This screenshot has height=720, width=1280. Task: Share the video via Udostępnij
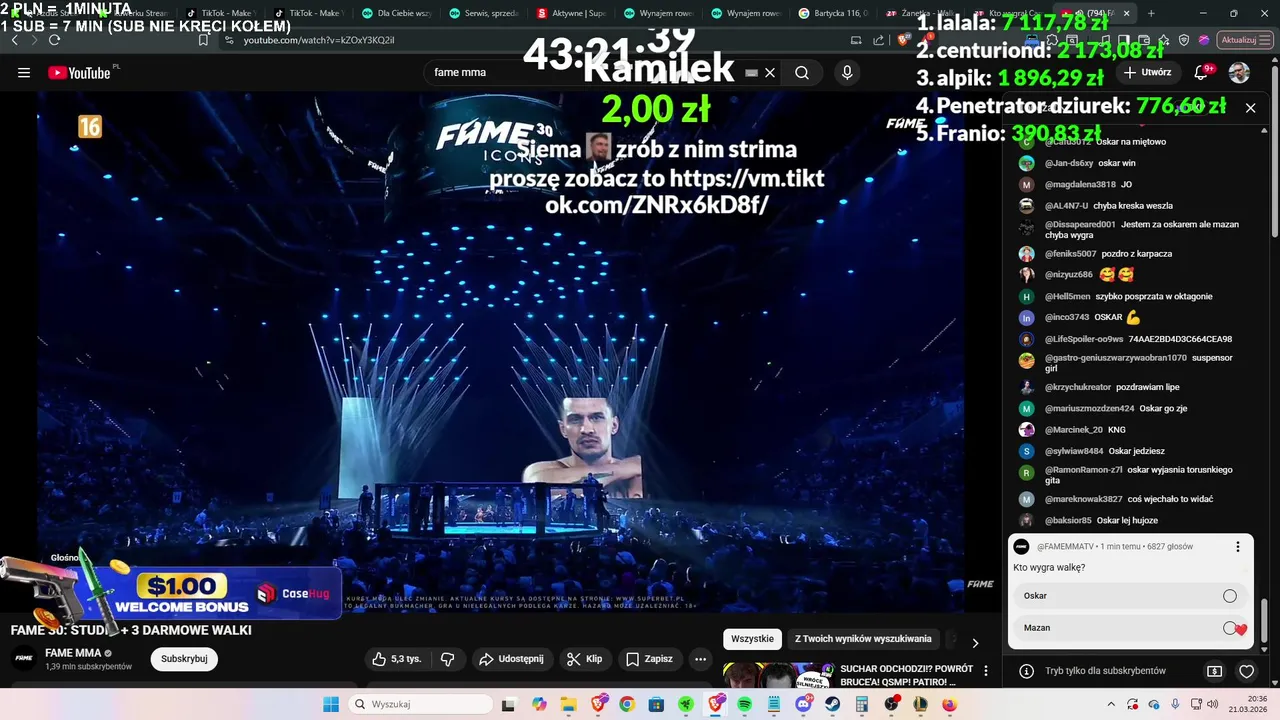coord(511,659)
